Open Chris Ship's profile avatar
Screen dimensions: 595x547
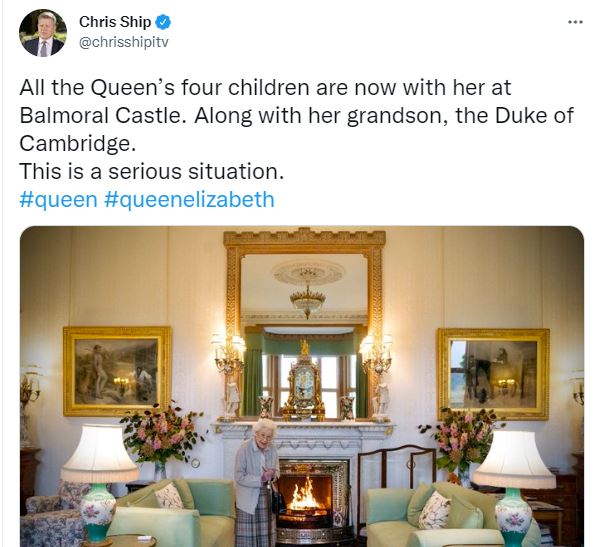(43, 33)
